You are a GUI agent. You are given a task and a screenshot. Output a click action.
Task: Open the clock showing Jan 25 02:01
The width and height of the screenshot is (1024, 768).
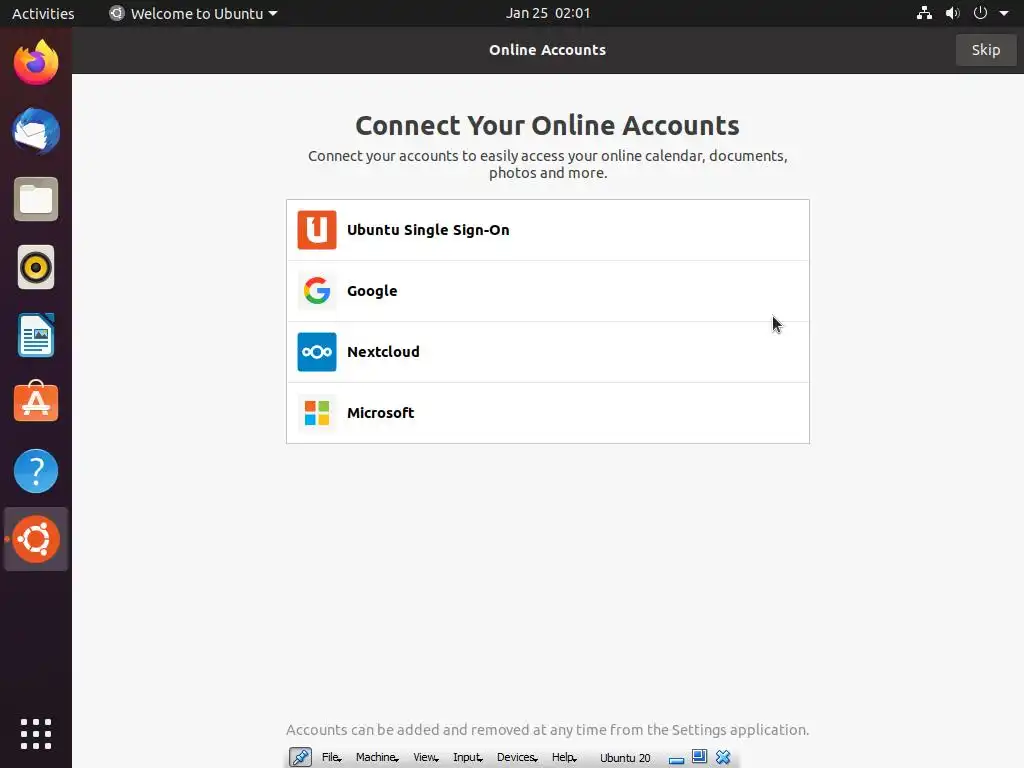tap(548, 13)
